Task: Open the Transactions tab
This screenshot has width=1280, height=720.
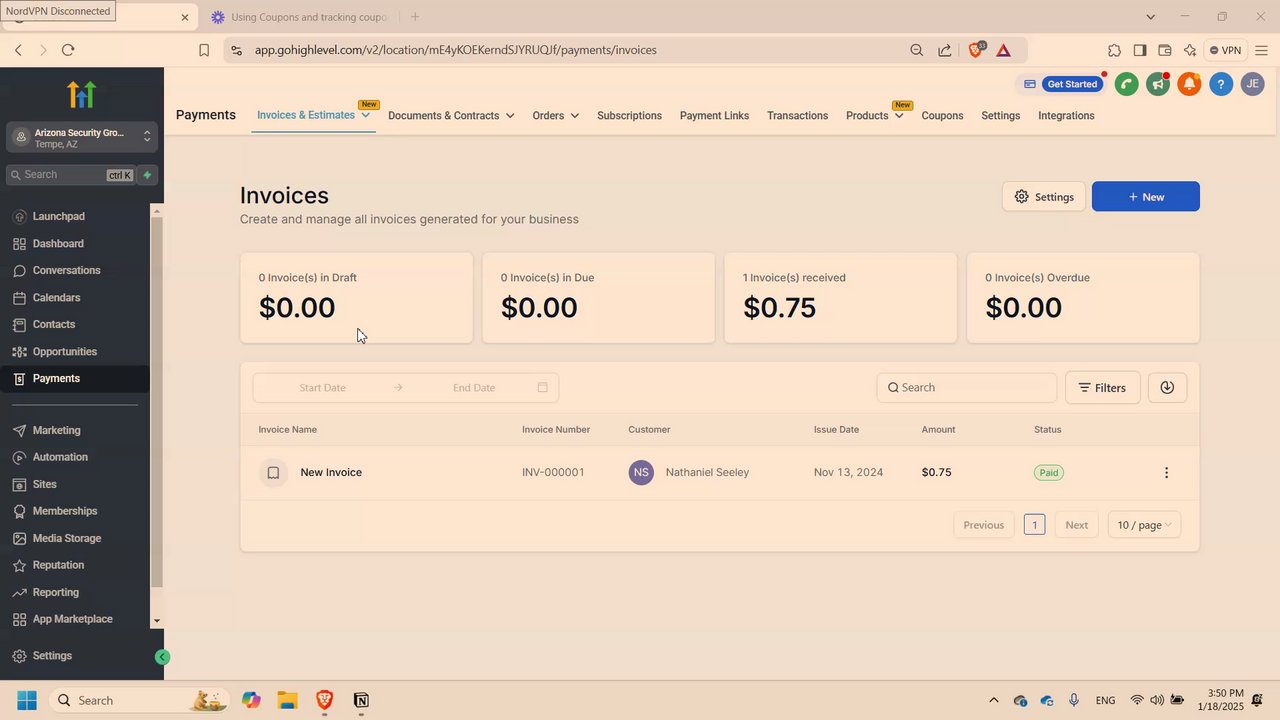Action: pyautogui.click(x=797, y=116)
